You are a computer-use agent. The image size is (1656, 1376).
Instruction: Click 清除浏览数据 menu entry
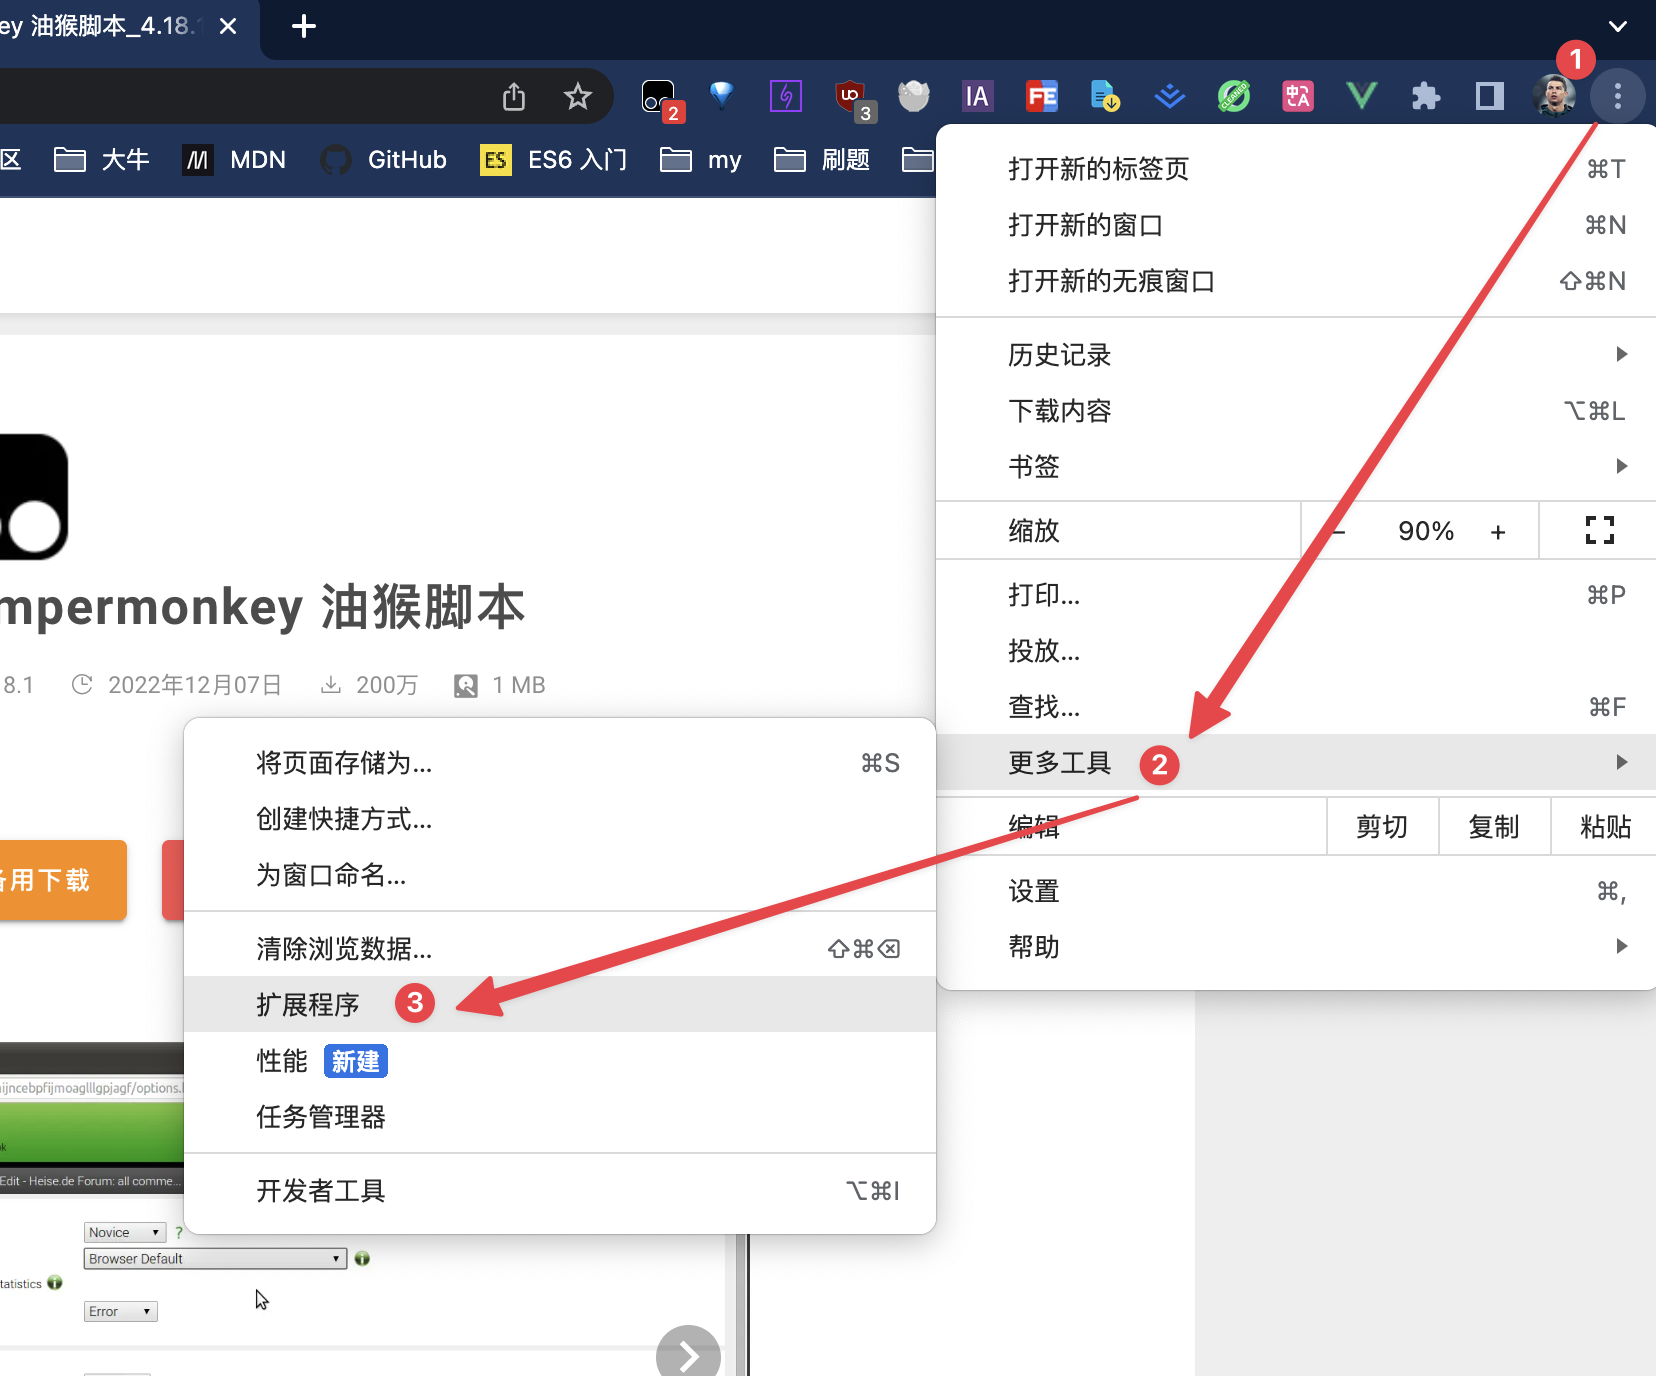344,948
